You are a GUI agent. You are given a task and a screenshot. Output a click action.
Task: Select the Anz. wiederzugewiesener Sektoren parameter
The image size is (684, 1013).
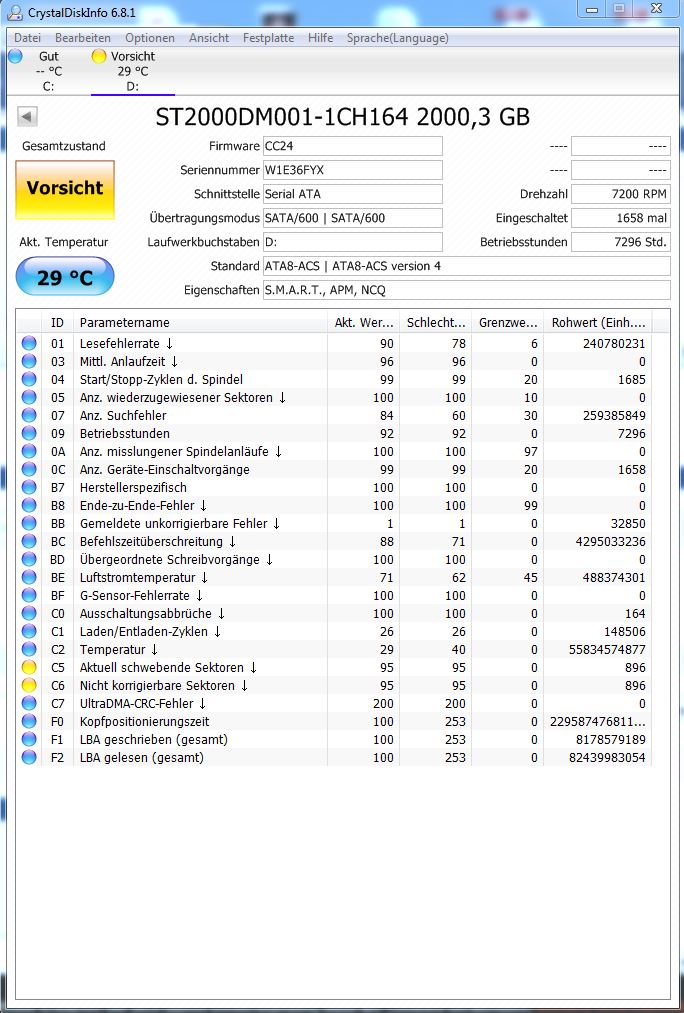coord(334,397)
